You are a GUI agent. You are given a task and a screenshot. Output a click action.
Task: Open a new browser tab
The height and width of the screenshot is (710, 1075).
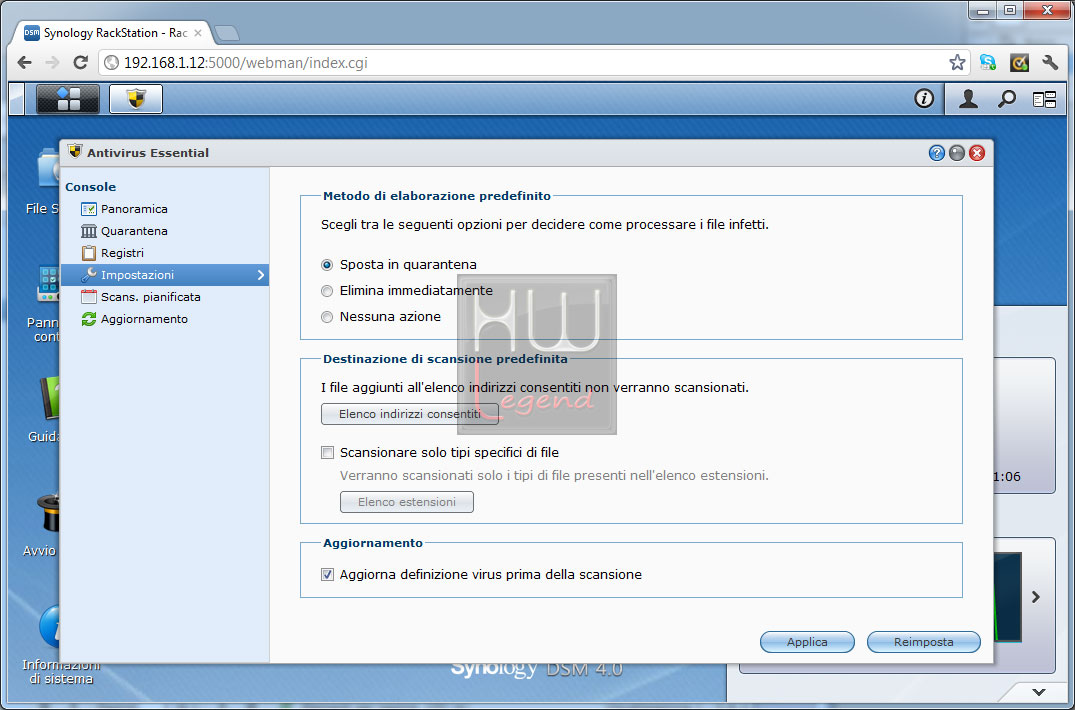coord(226,33)
